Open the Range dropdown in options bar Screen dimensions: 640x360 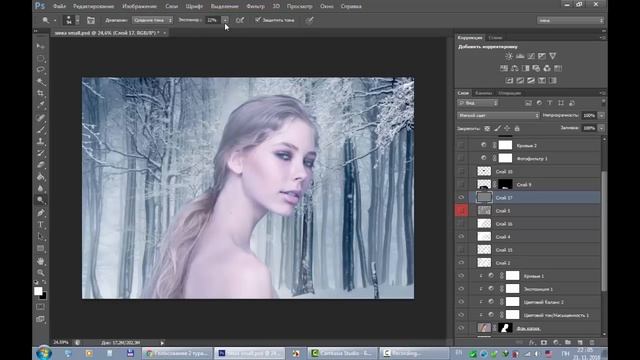pyautogui.click(x=152, y=20)
